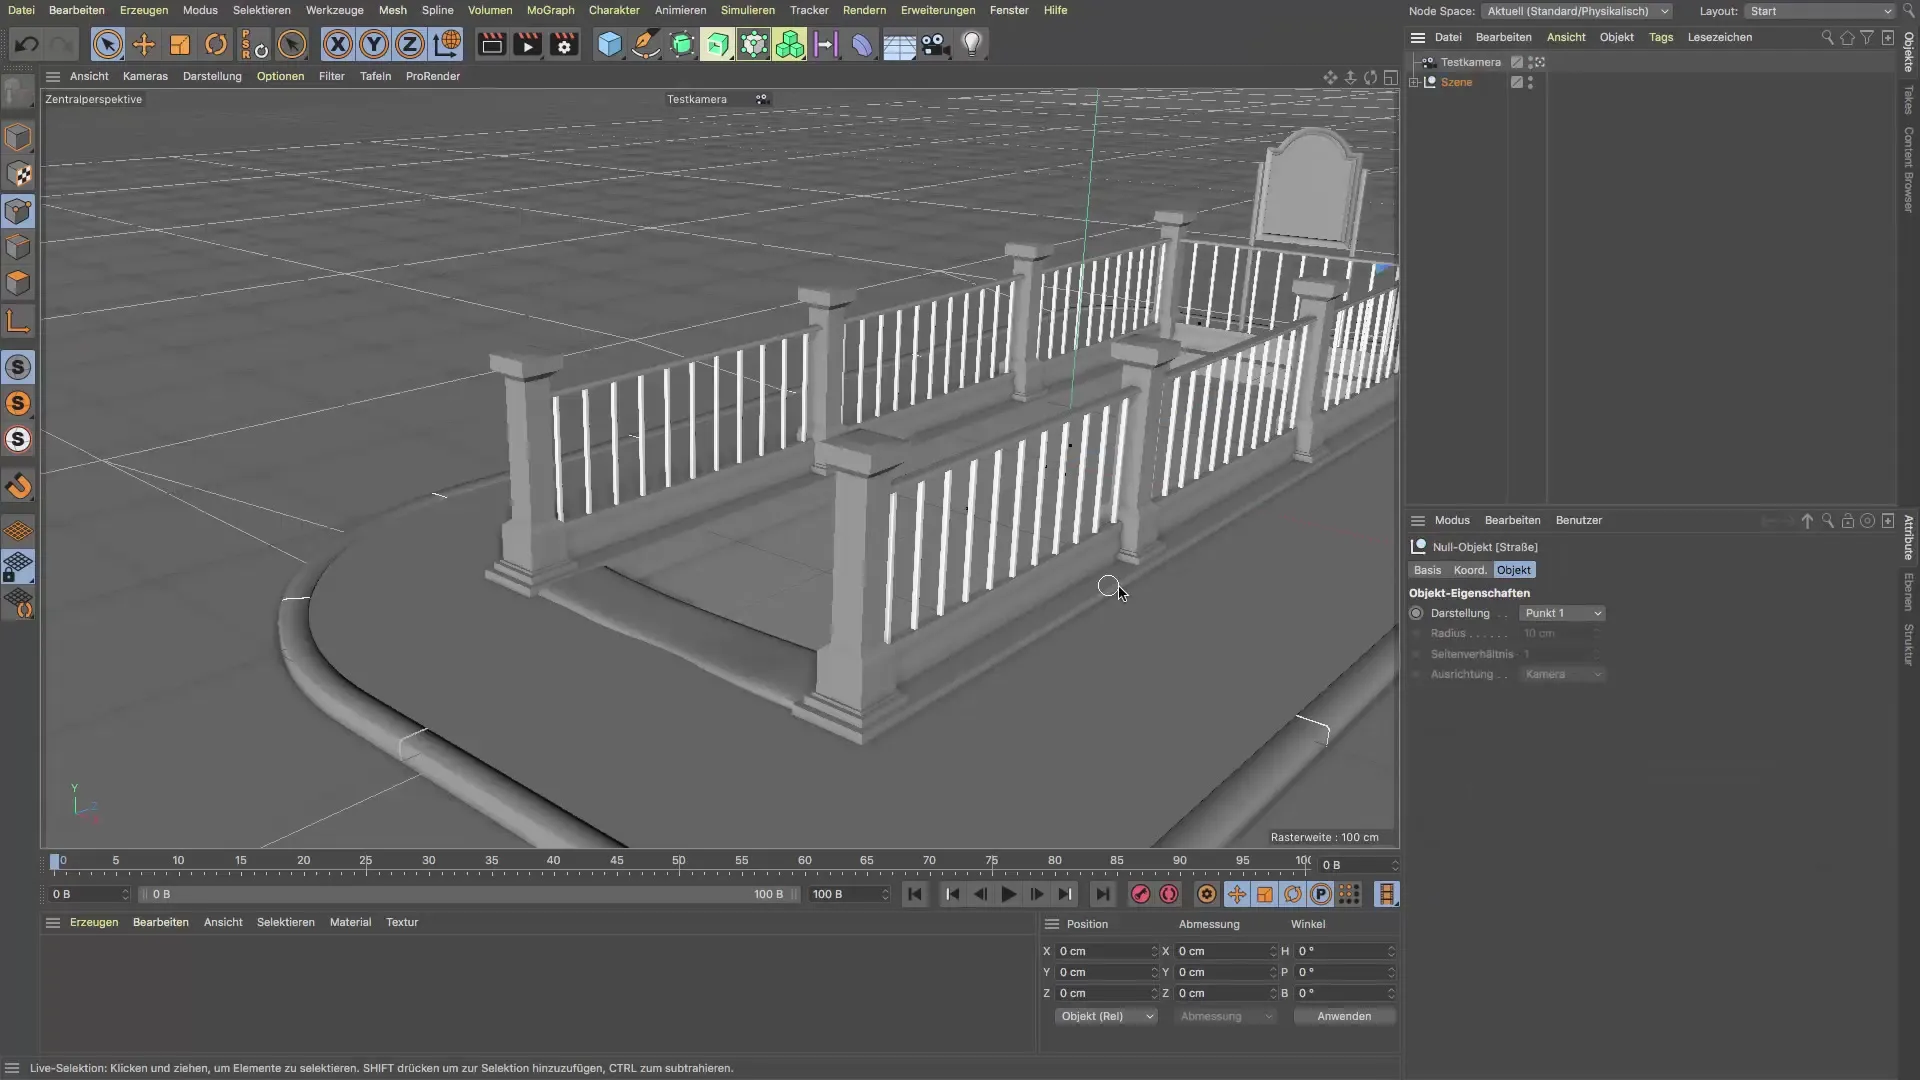The image size is (1920, 1080).
Task: Click the Anwenden button
Action: (1344, 1016)
